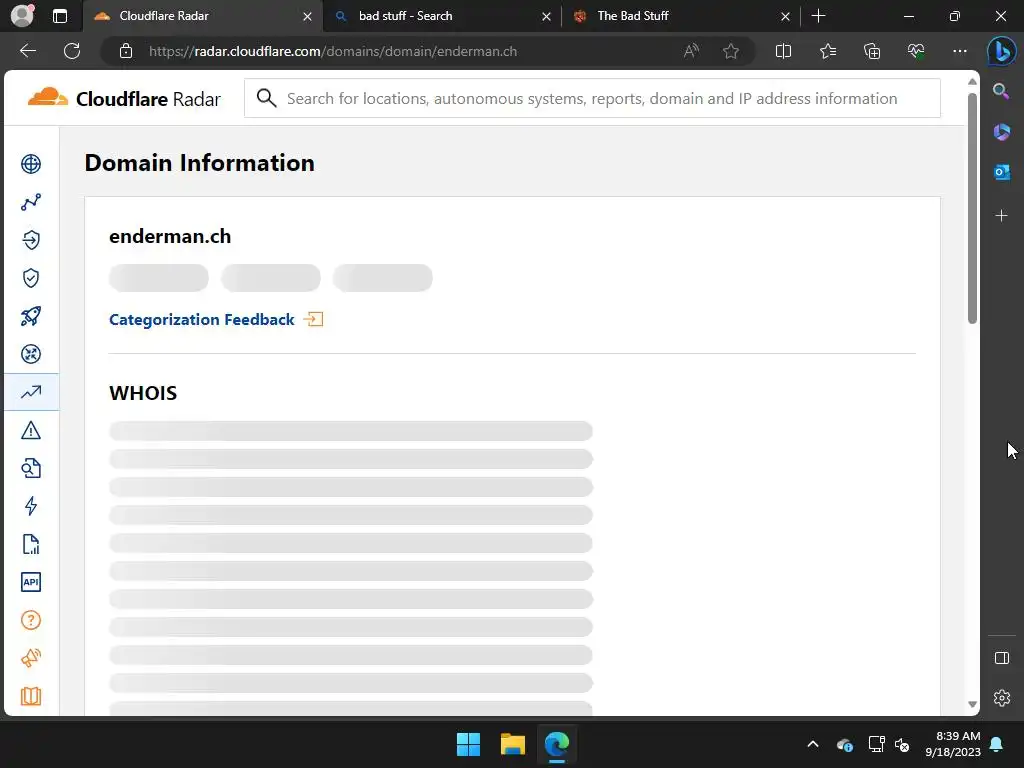Close The Bad Stuff tab
This screenshot has width=1024, height=768.
click(785, 16)
